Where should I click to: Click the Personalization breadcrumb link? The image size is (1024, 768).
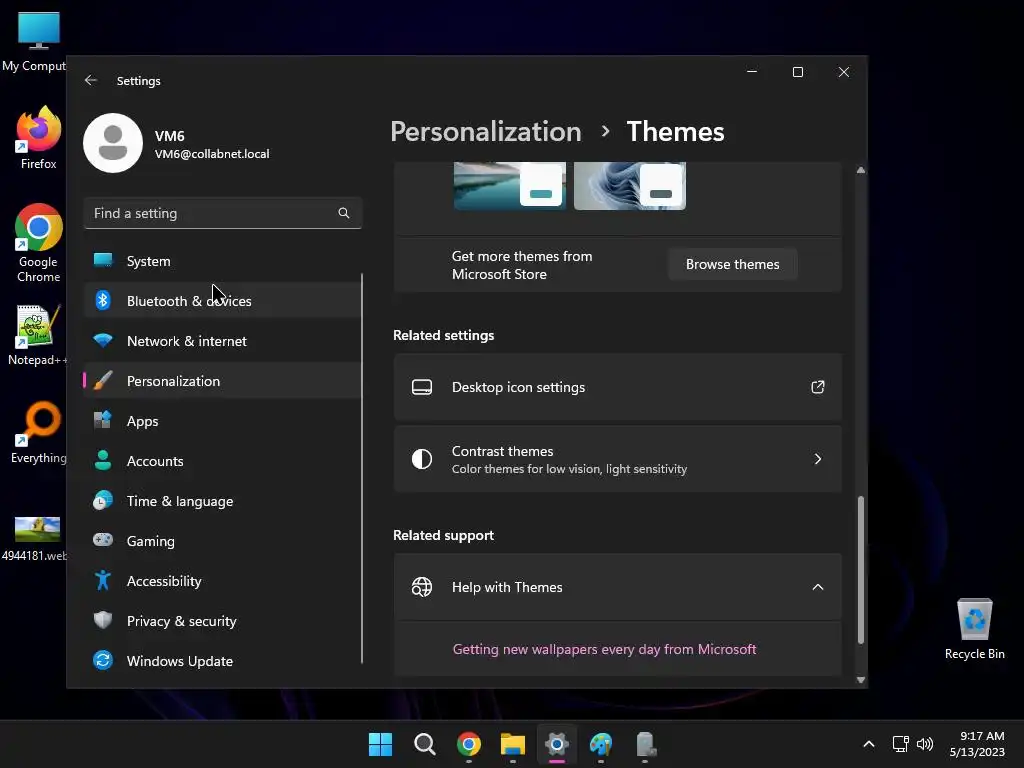click(485, 132)
